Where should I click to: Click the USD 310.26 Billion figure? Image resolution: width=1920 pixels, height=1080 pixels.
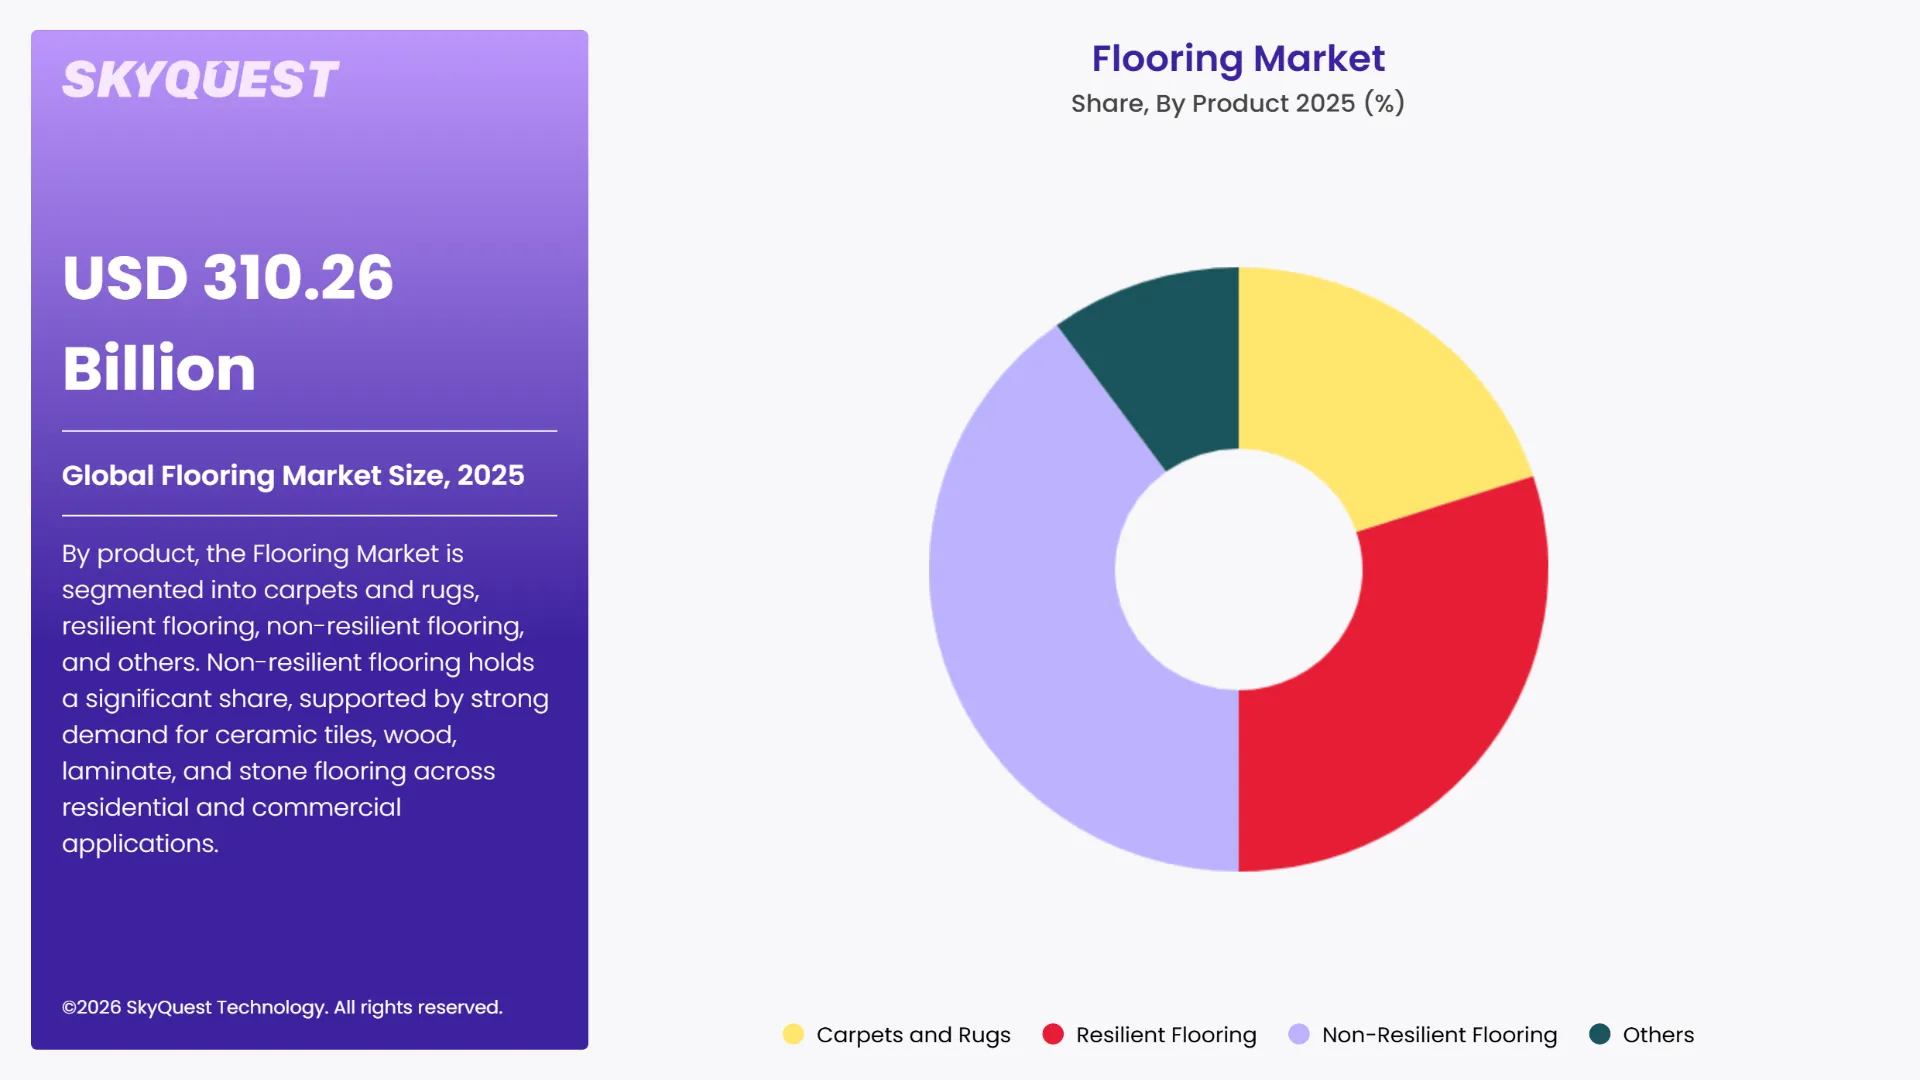pos(228,322)
